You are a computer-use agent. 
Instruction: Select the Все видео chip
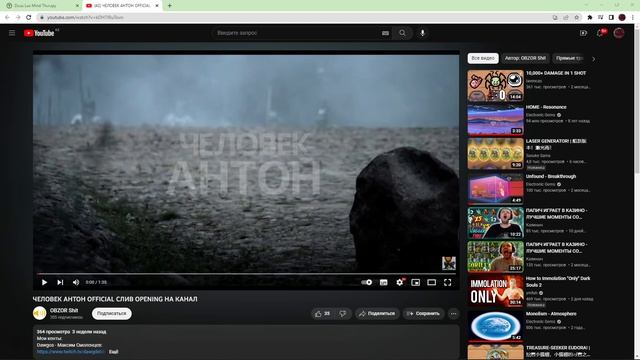483,58
